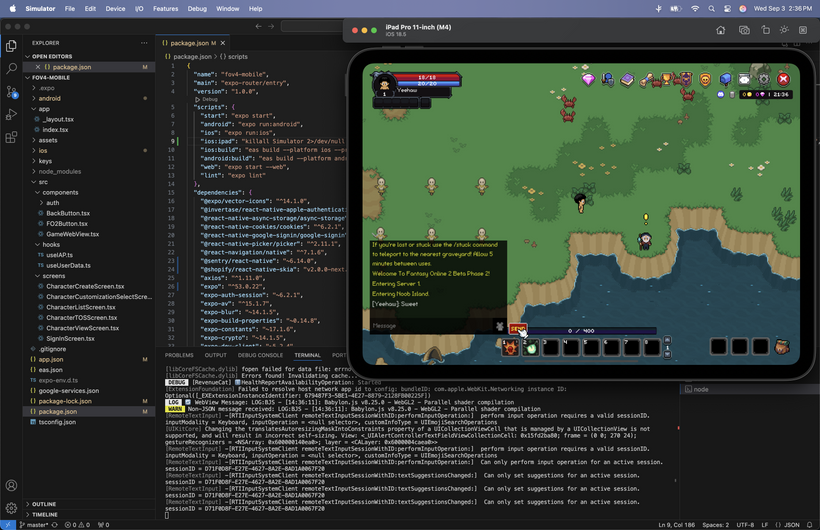Take a Simulator screenshot with camera icon

point(744,30)
